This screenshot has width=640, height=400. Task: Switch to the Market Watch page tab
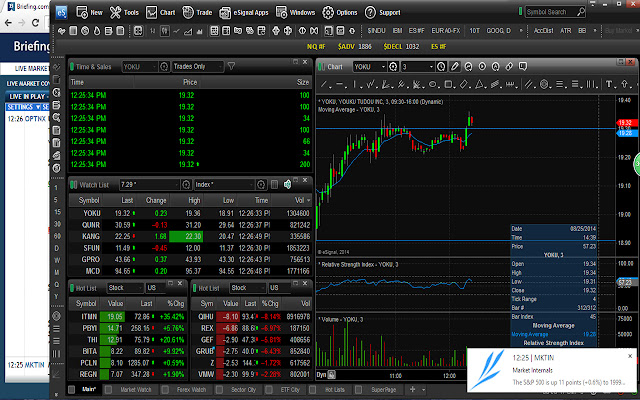coord(131,389)
